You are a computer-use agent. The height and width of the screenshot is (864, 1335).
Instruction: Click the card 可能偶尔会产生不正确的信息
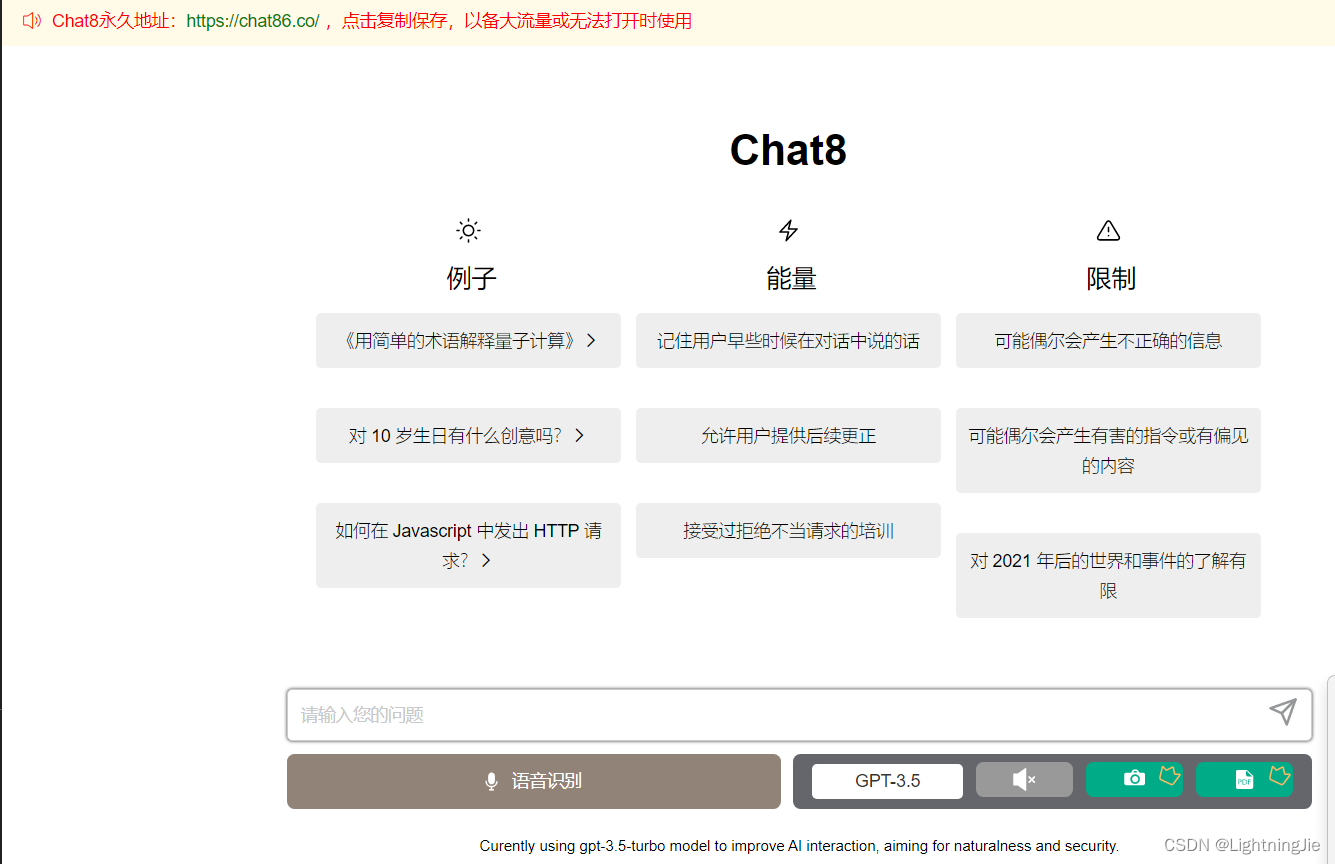point(1108,341)
